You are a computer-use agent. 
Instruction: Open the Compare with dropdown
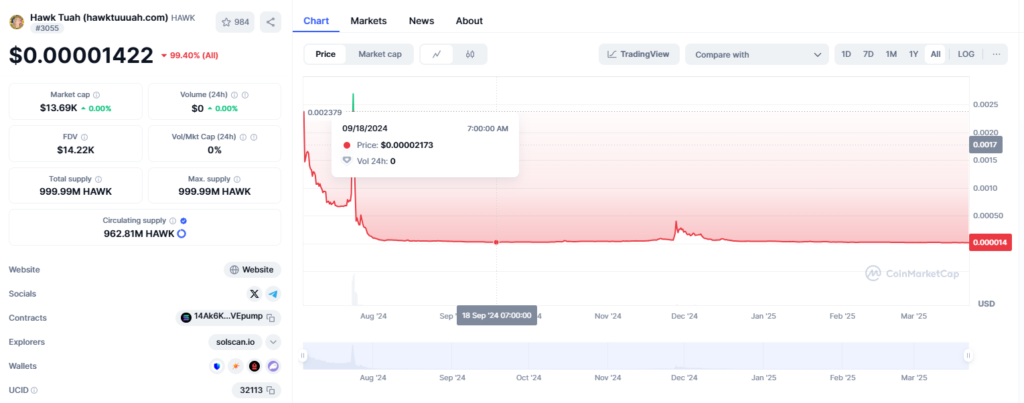(757, 55)
